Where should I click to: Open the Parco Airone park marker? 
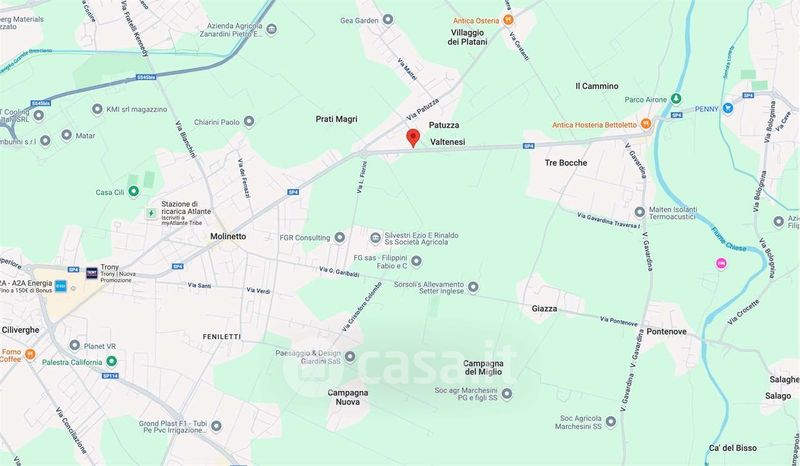tap(676, 99)
